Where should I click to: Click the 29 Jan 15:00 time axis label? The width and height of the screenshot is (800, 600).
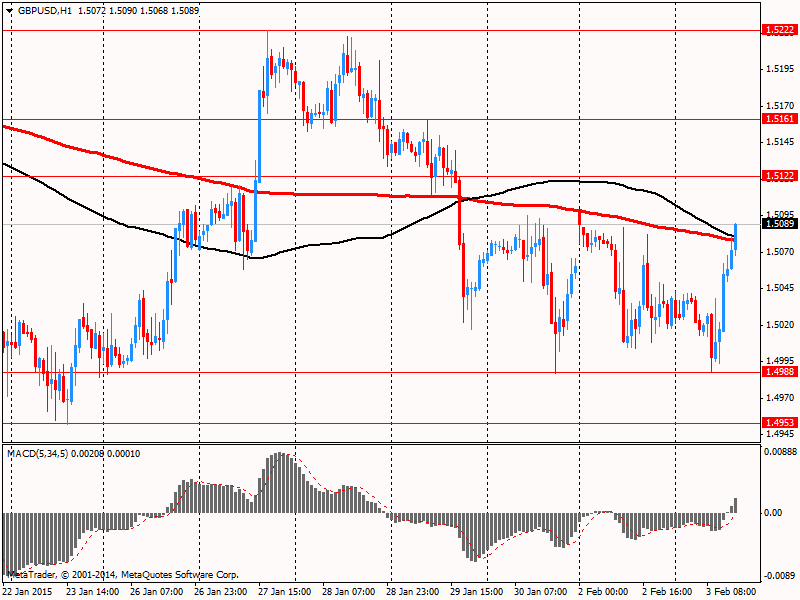[x=477, y=592]
